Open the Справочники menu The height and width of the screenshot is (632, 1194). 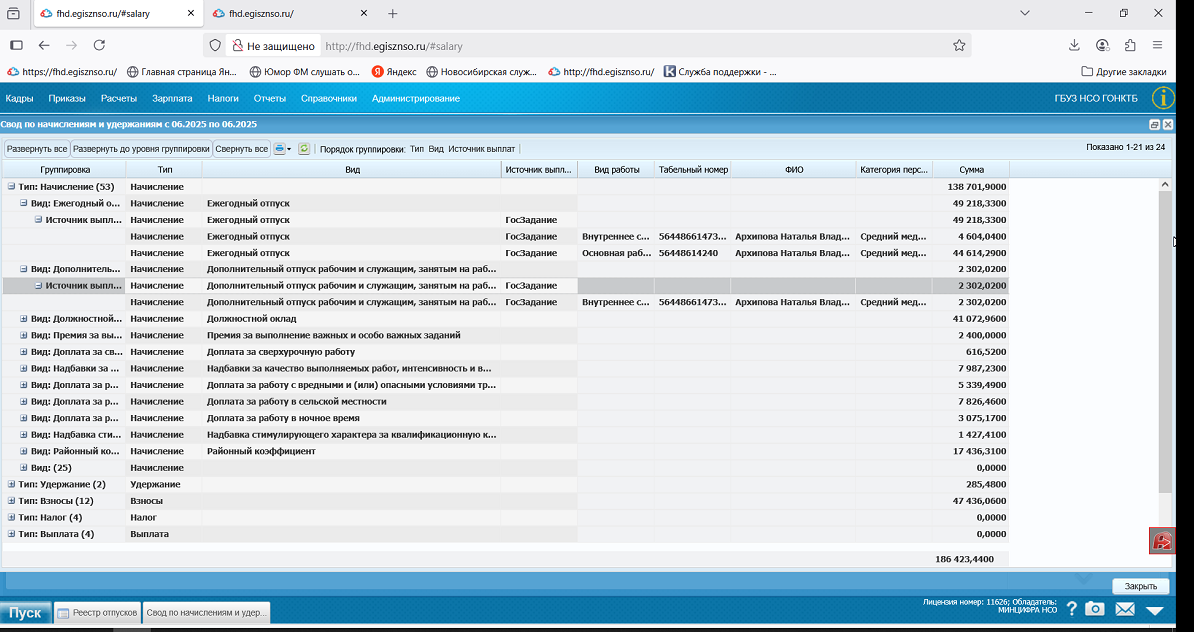coord(329,98)
